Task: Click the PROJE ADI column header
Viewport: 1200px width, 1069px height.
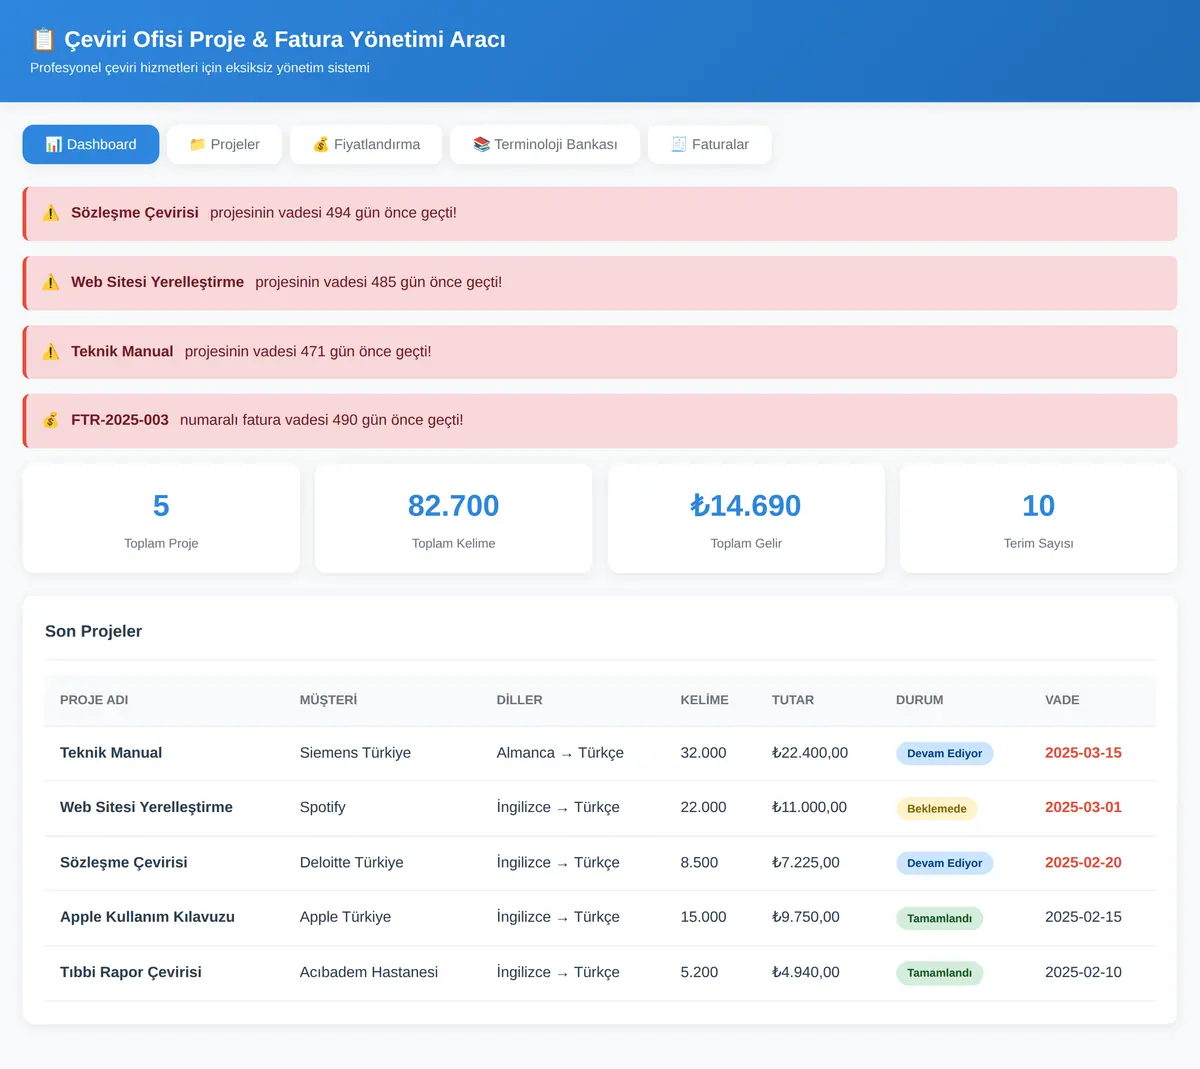Action: pos(94,700)
